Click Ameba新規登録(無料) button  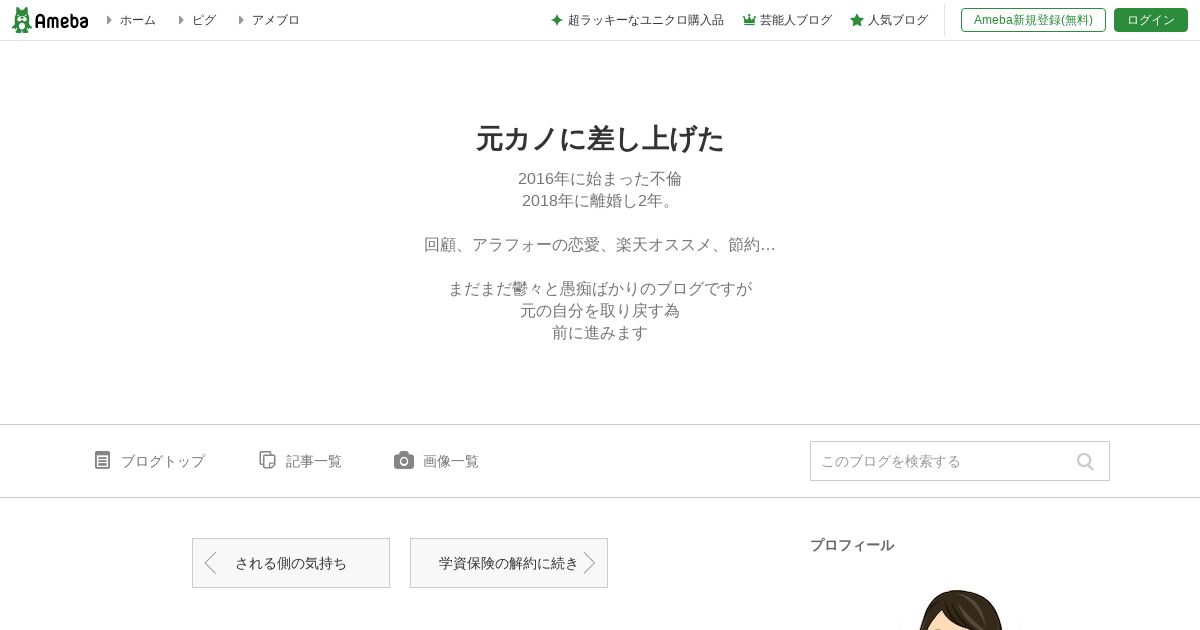click(1033, 20)
